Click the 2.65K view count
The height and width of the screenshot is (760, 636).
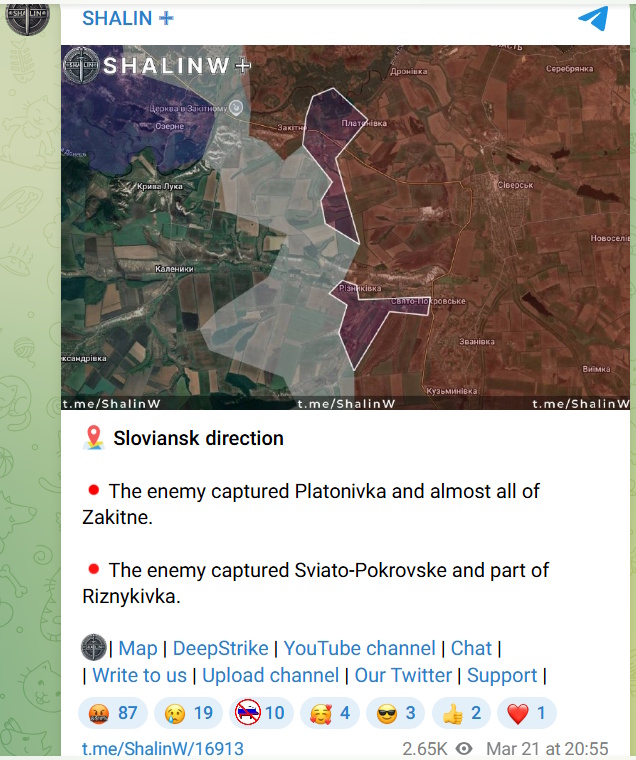[x=425, y=749]
